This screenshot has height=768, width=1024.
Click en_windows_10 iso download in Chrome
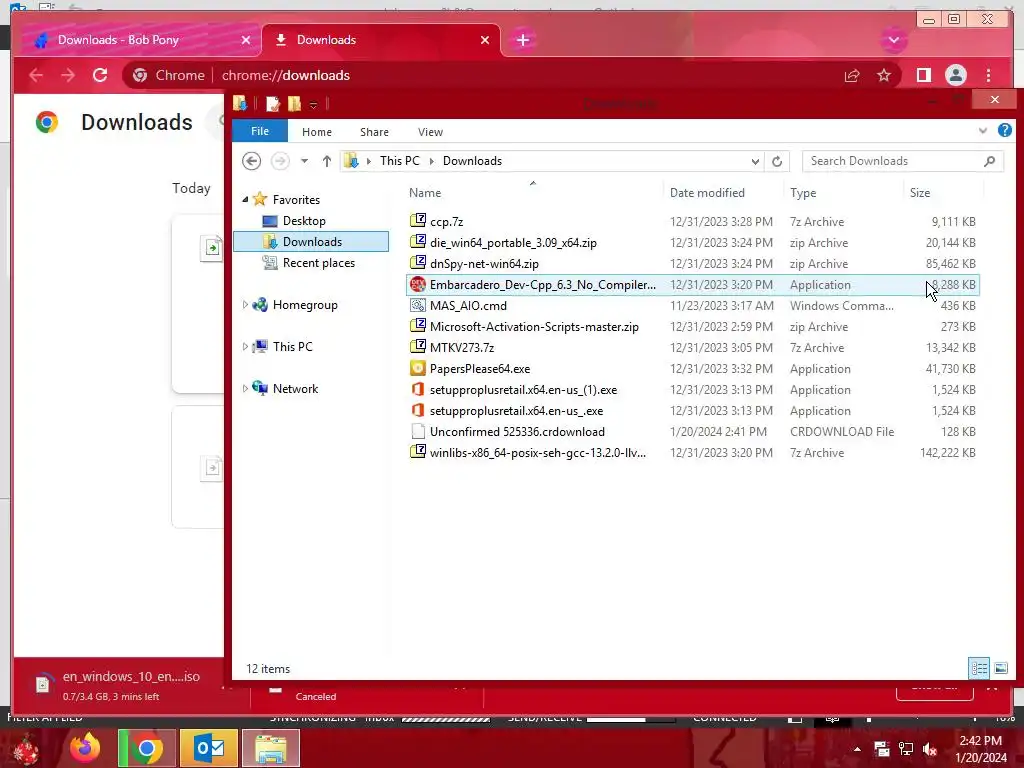pos(131,684)
